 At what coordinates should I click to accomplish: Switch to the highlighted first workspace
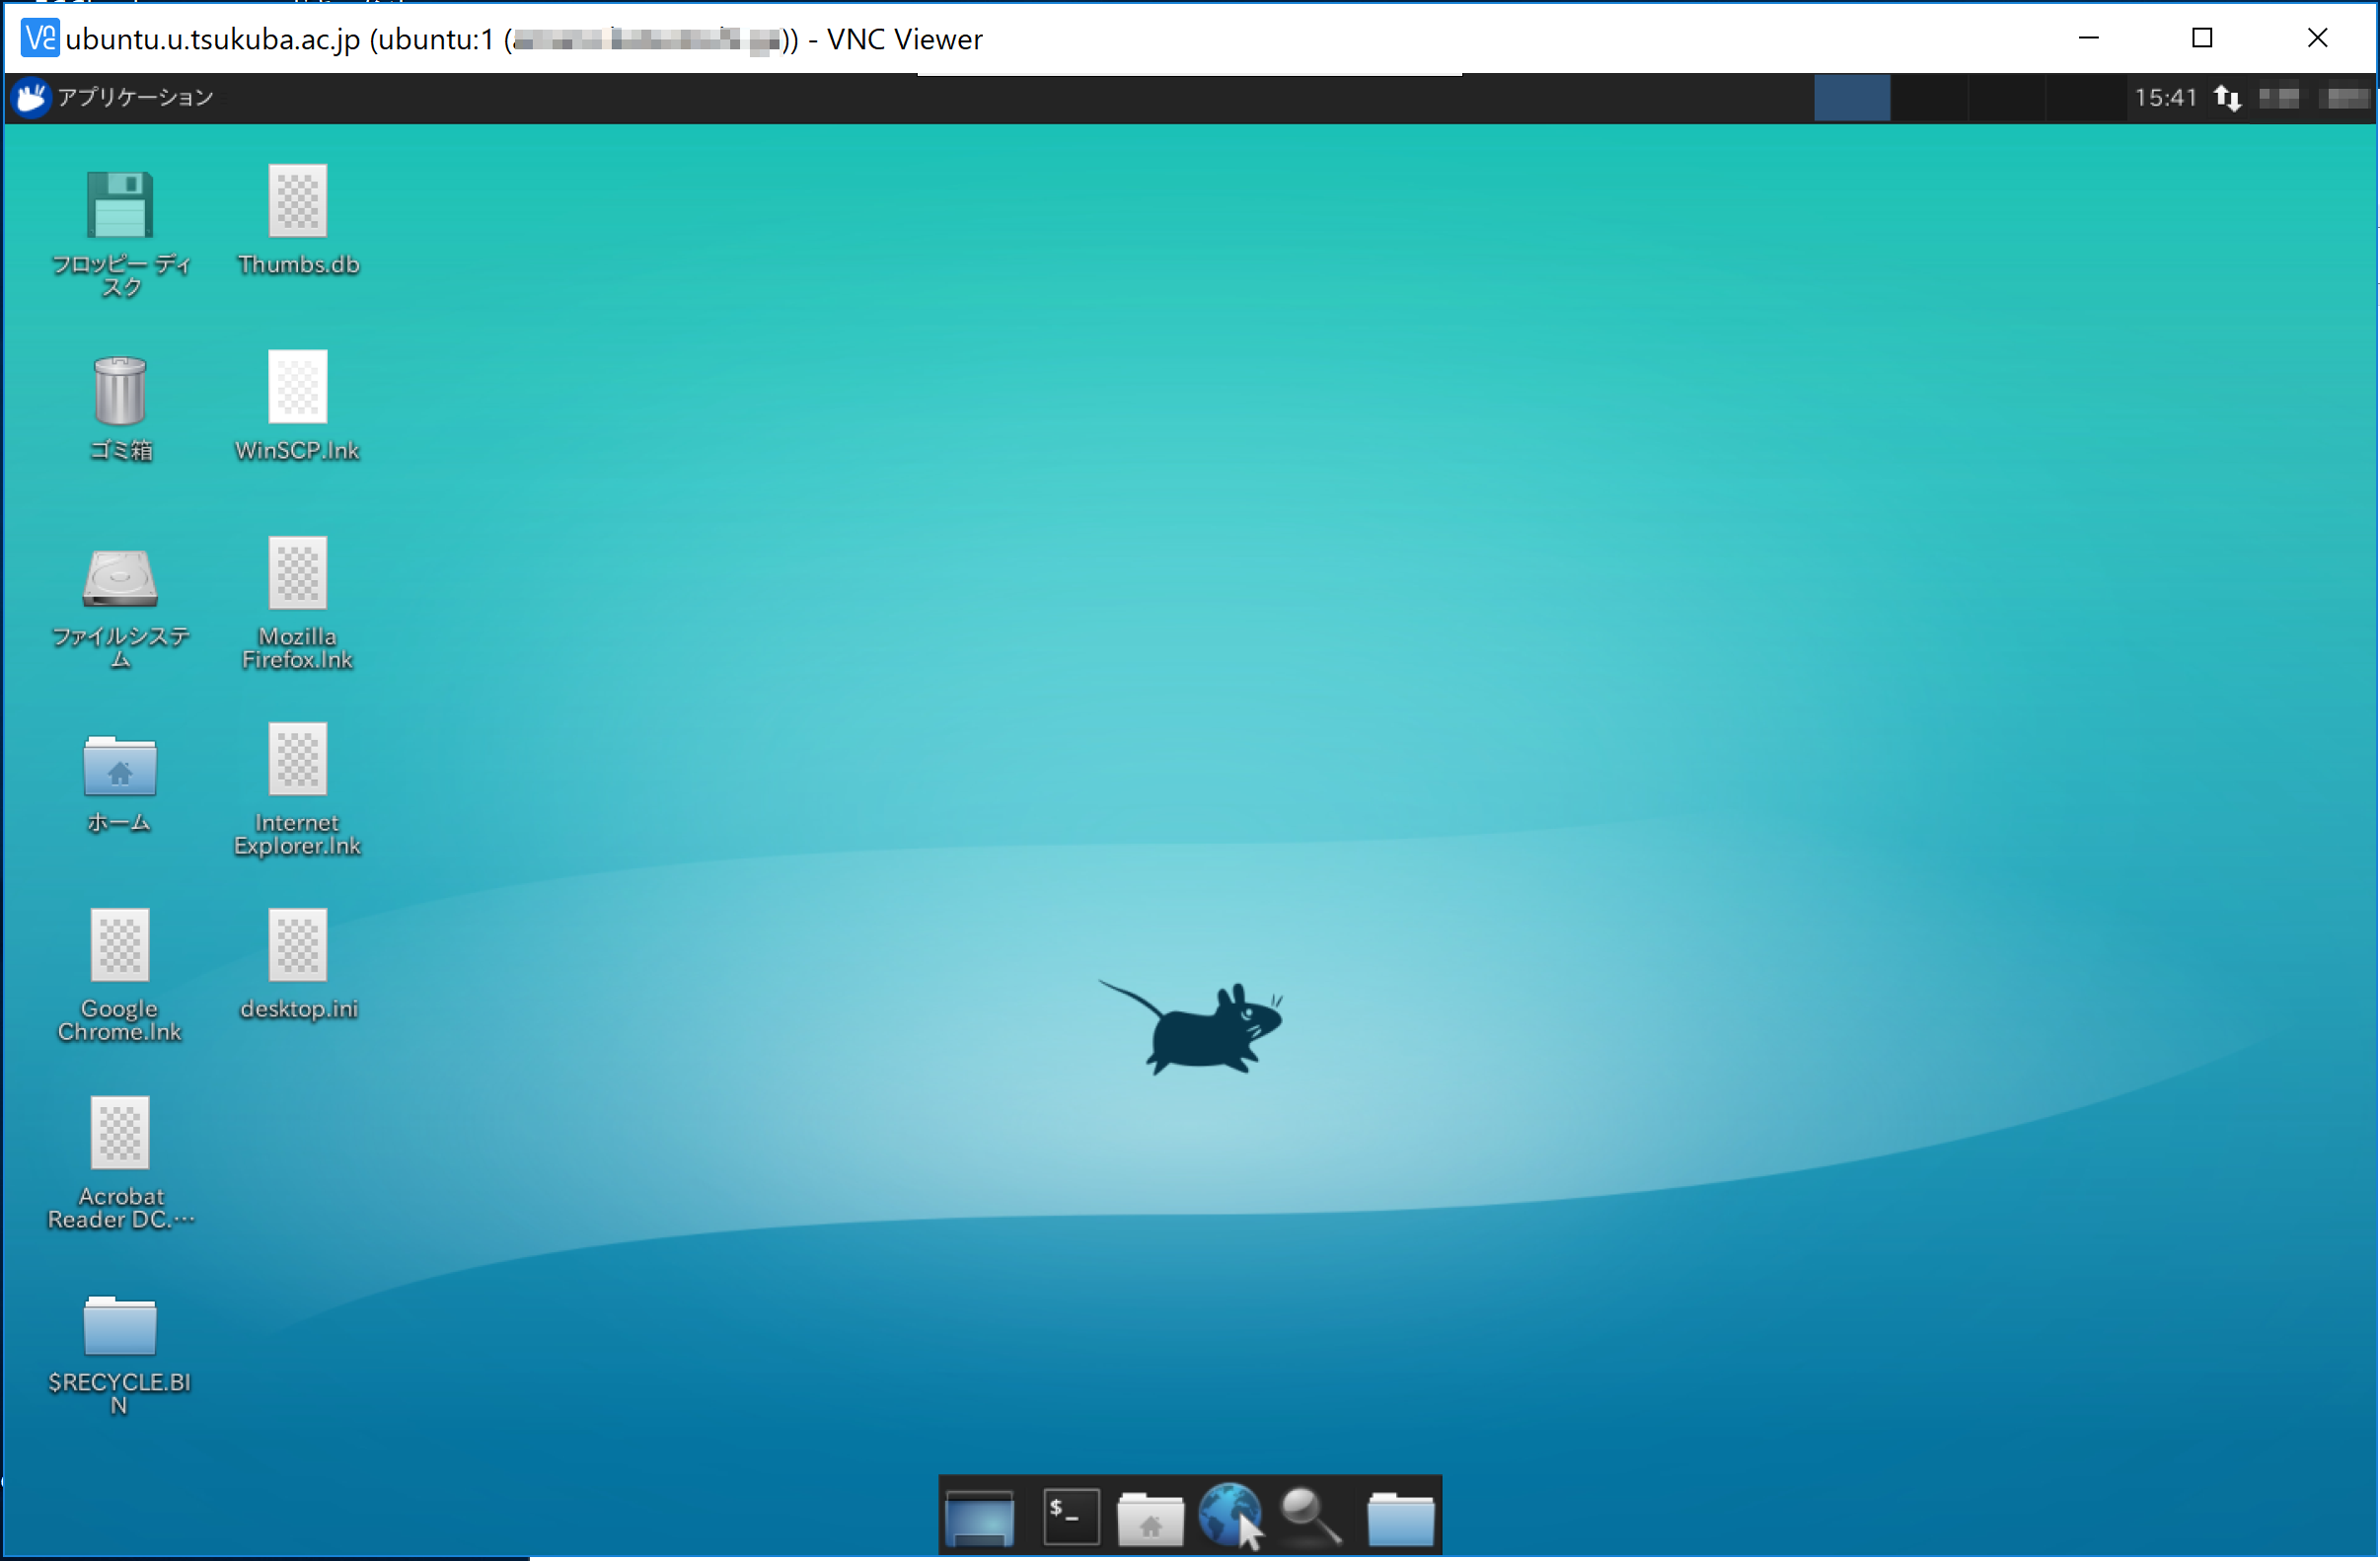pos(1852,98)
